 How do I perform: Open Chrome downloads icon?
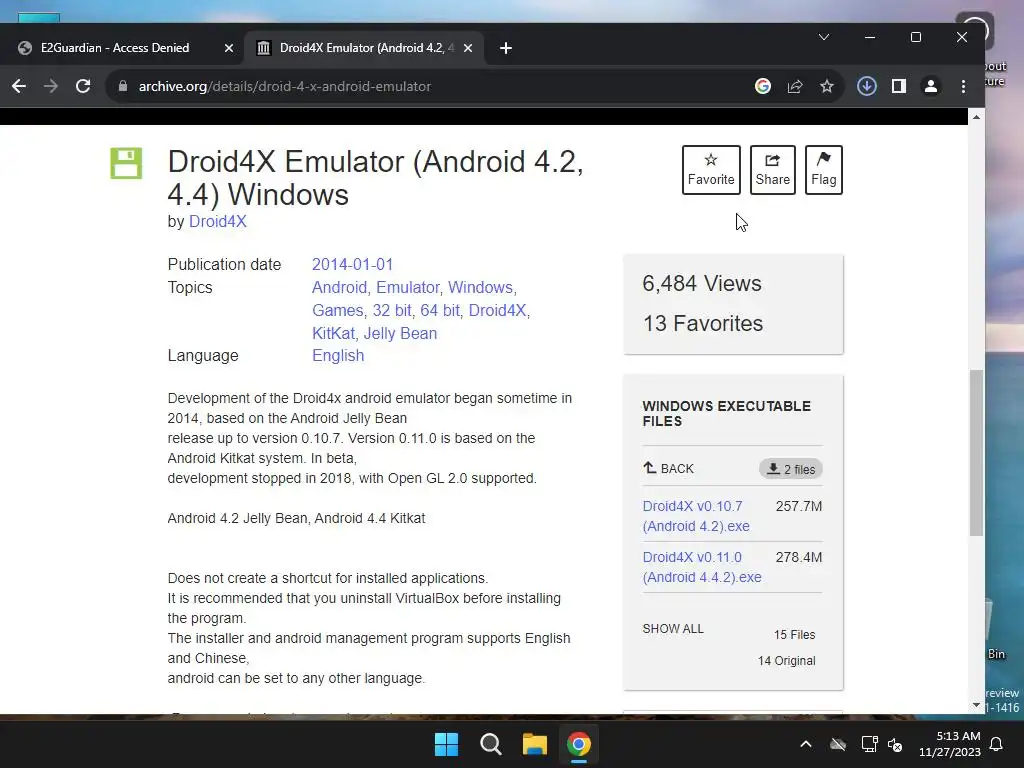(867, 86)
